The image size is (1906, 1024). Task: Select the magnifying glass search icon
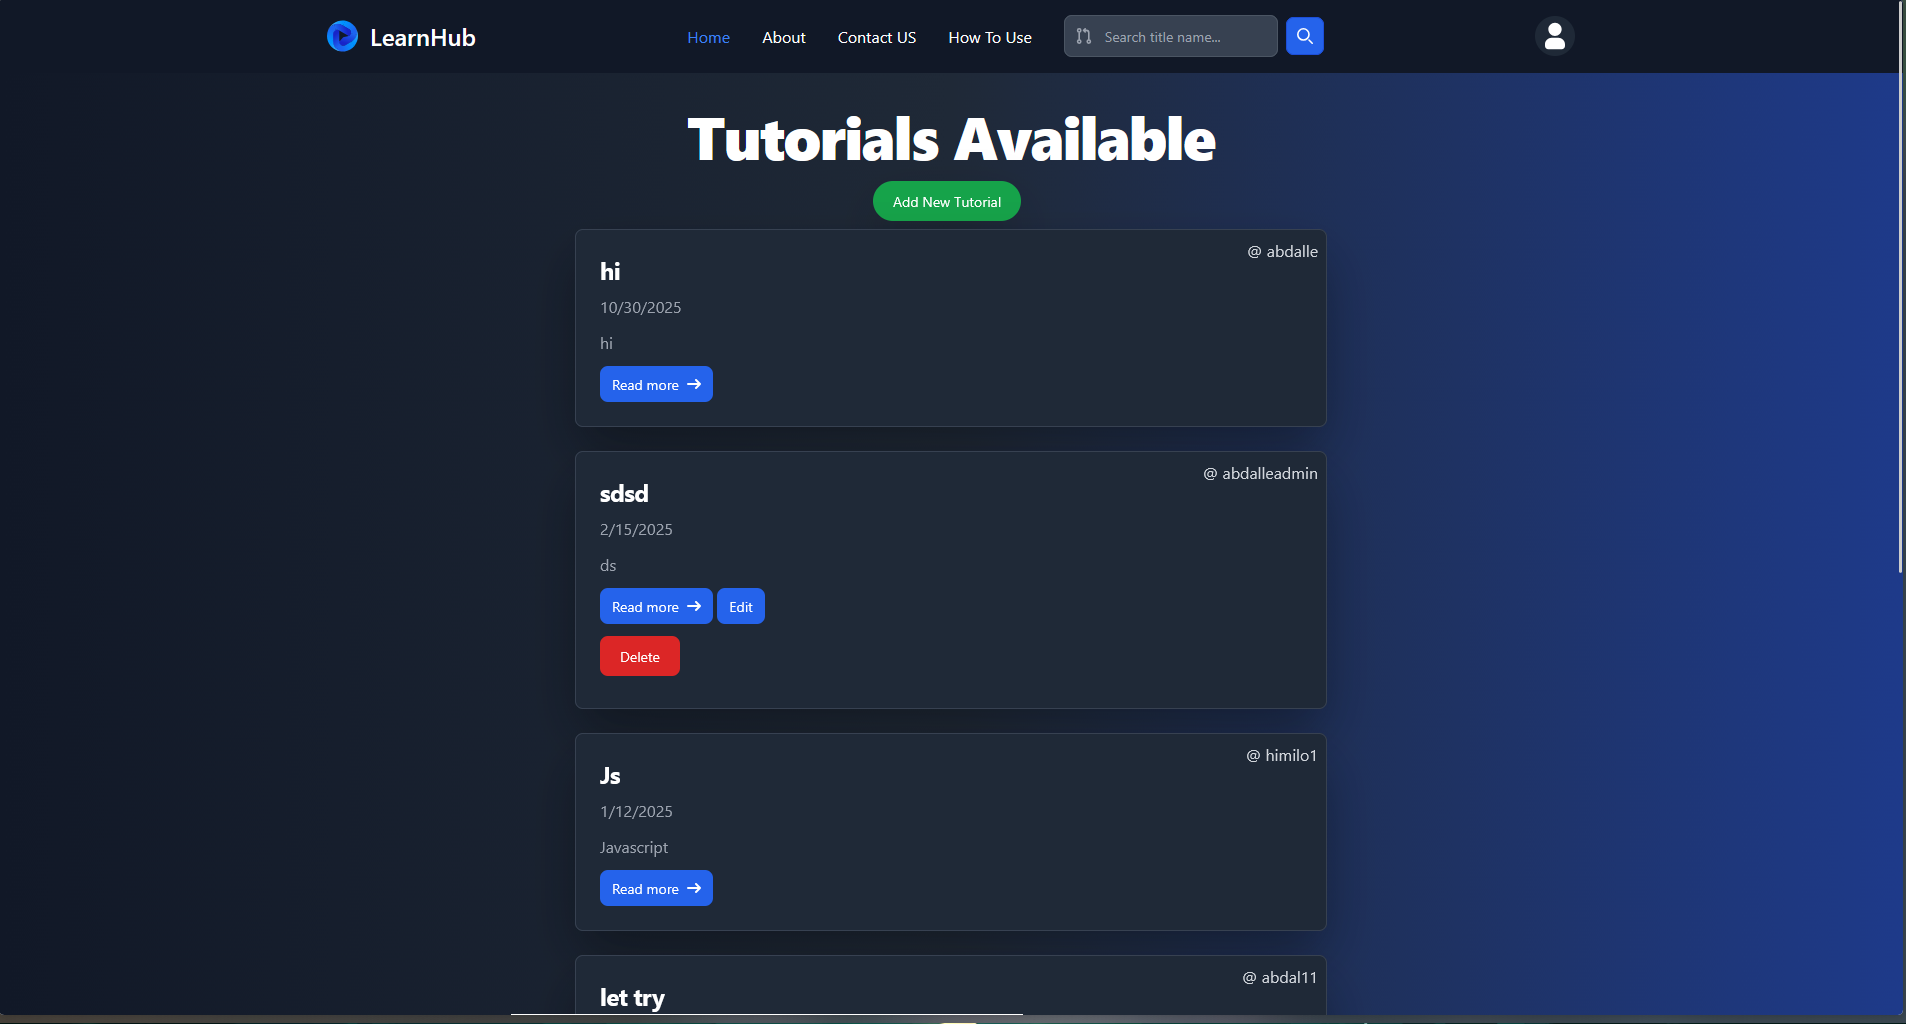tap(1305, 36)
